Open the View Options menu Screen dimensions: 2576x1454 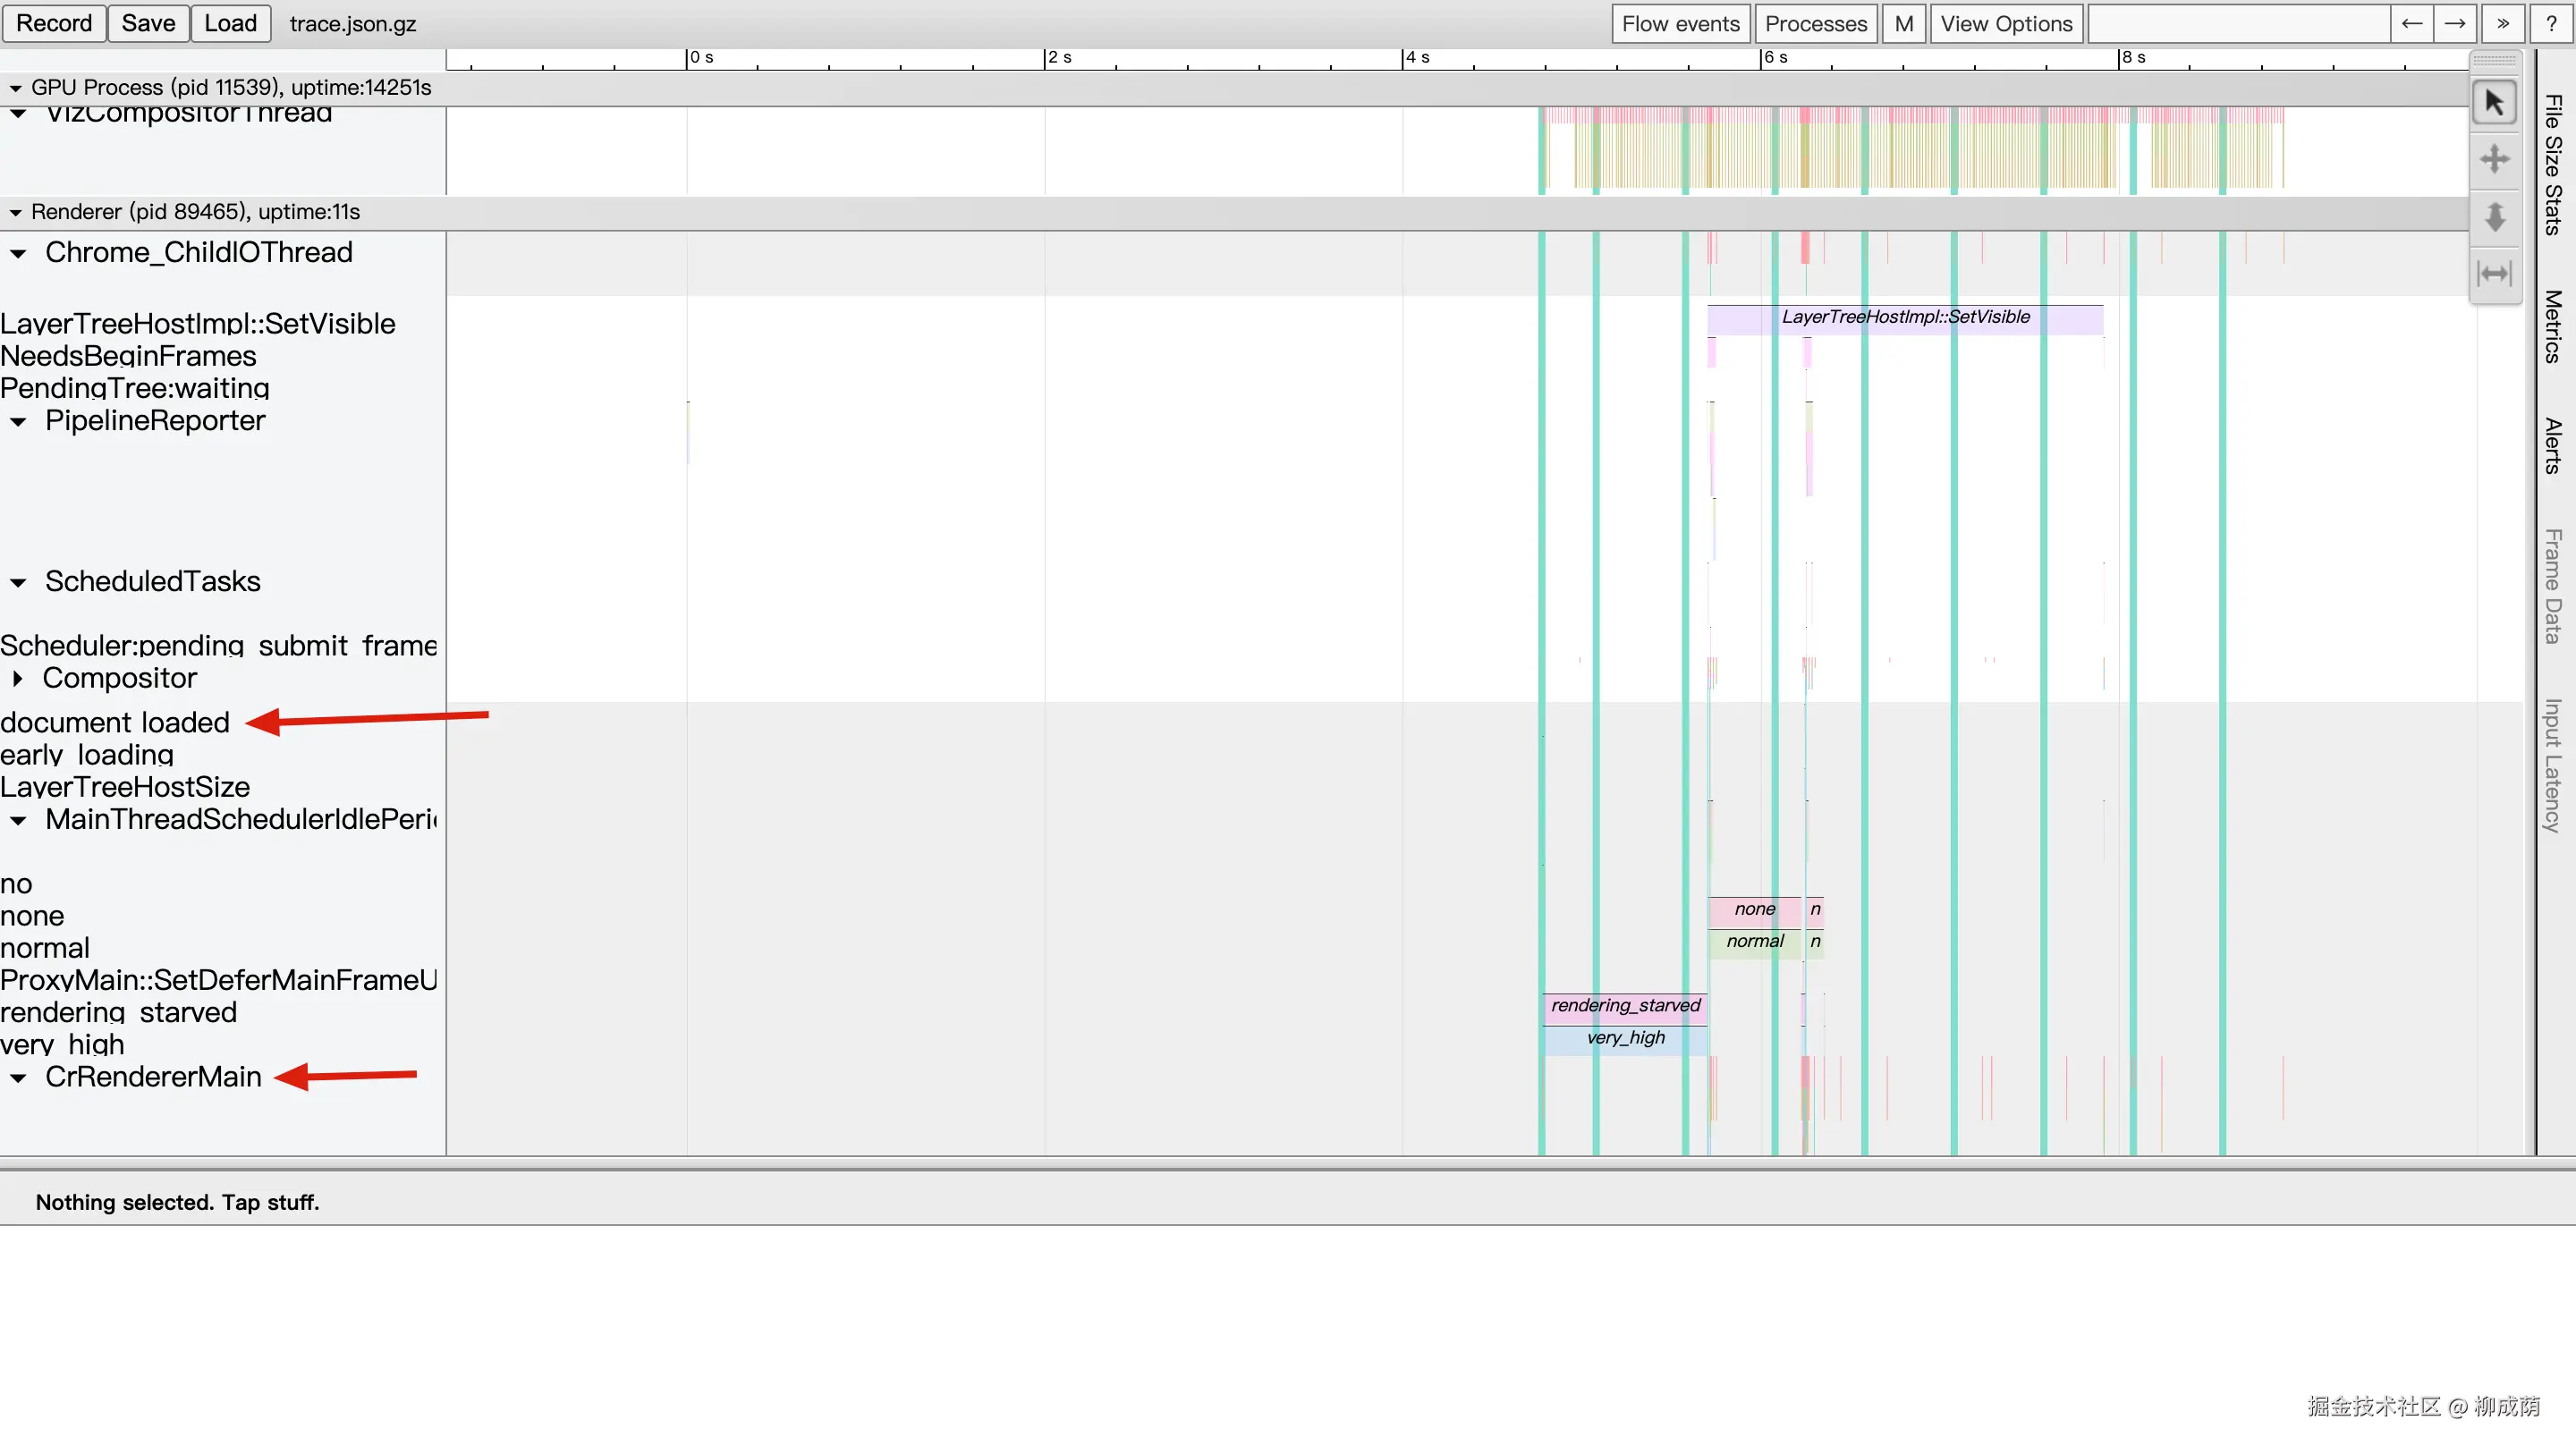click(2006, 24)
